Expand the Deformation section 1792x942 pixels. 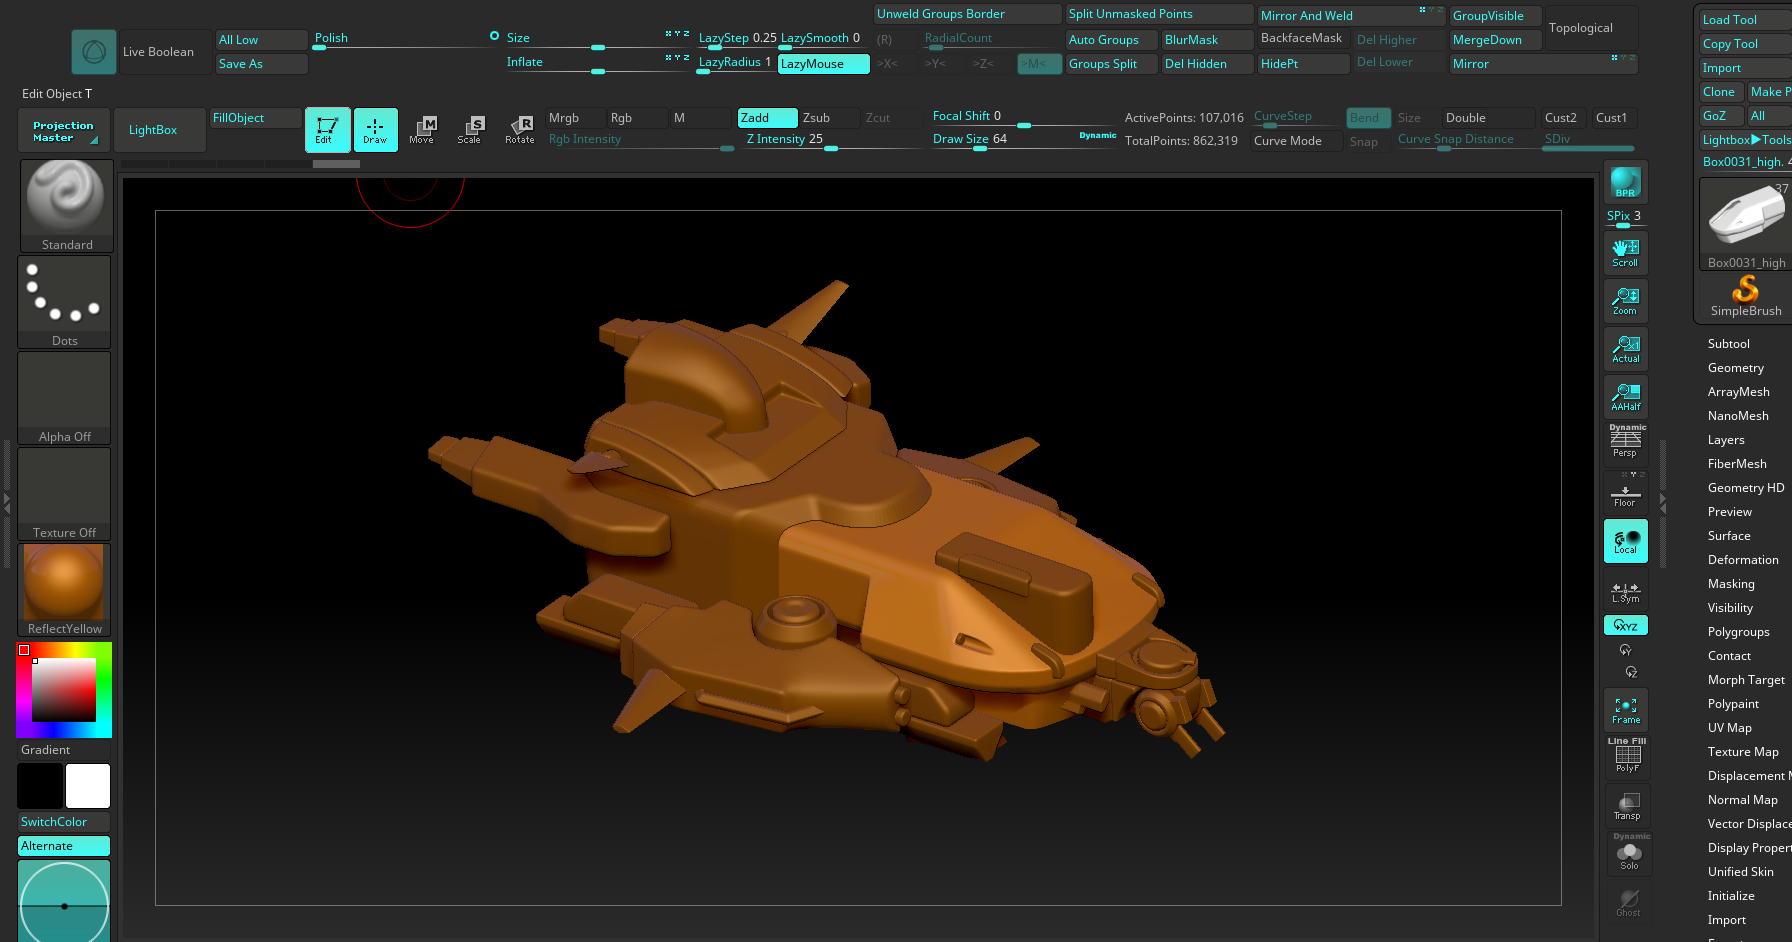[1743, 560]
